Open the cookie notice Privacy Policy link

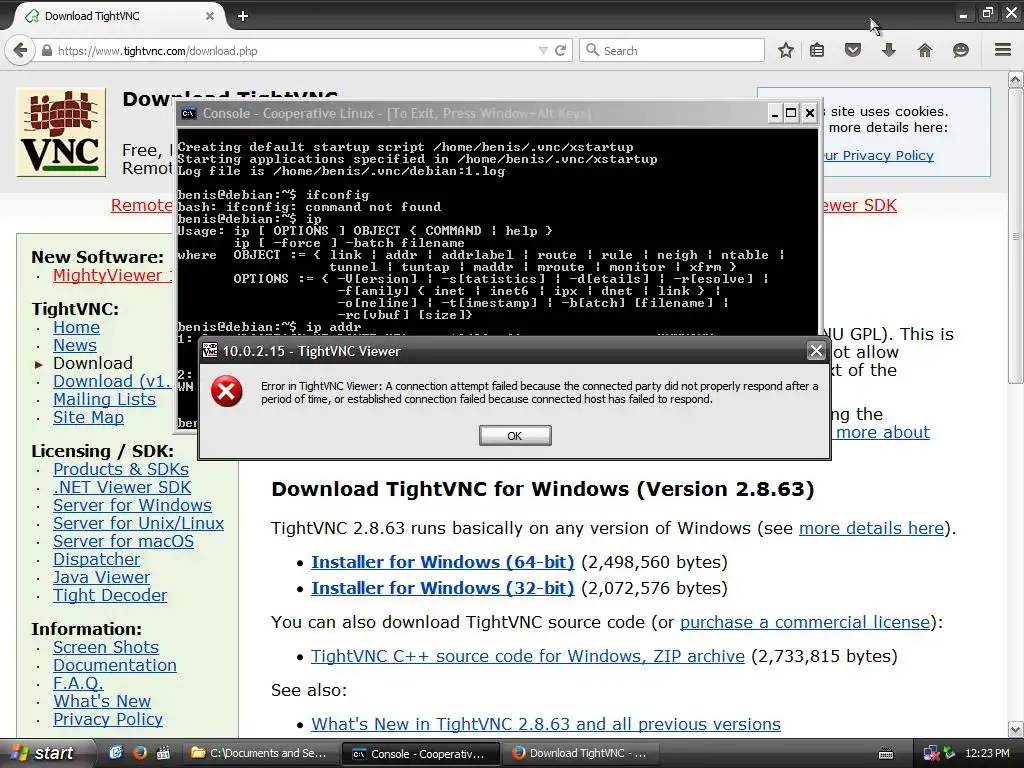point(878,155)
